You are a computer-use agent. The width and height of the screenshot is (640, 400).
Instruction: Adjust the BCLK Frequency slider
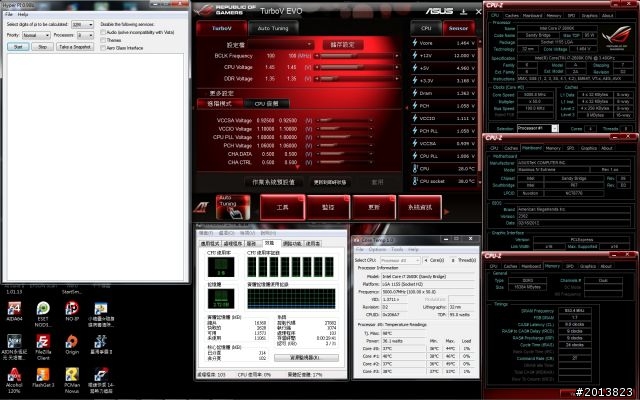[356, 56]
